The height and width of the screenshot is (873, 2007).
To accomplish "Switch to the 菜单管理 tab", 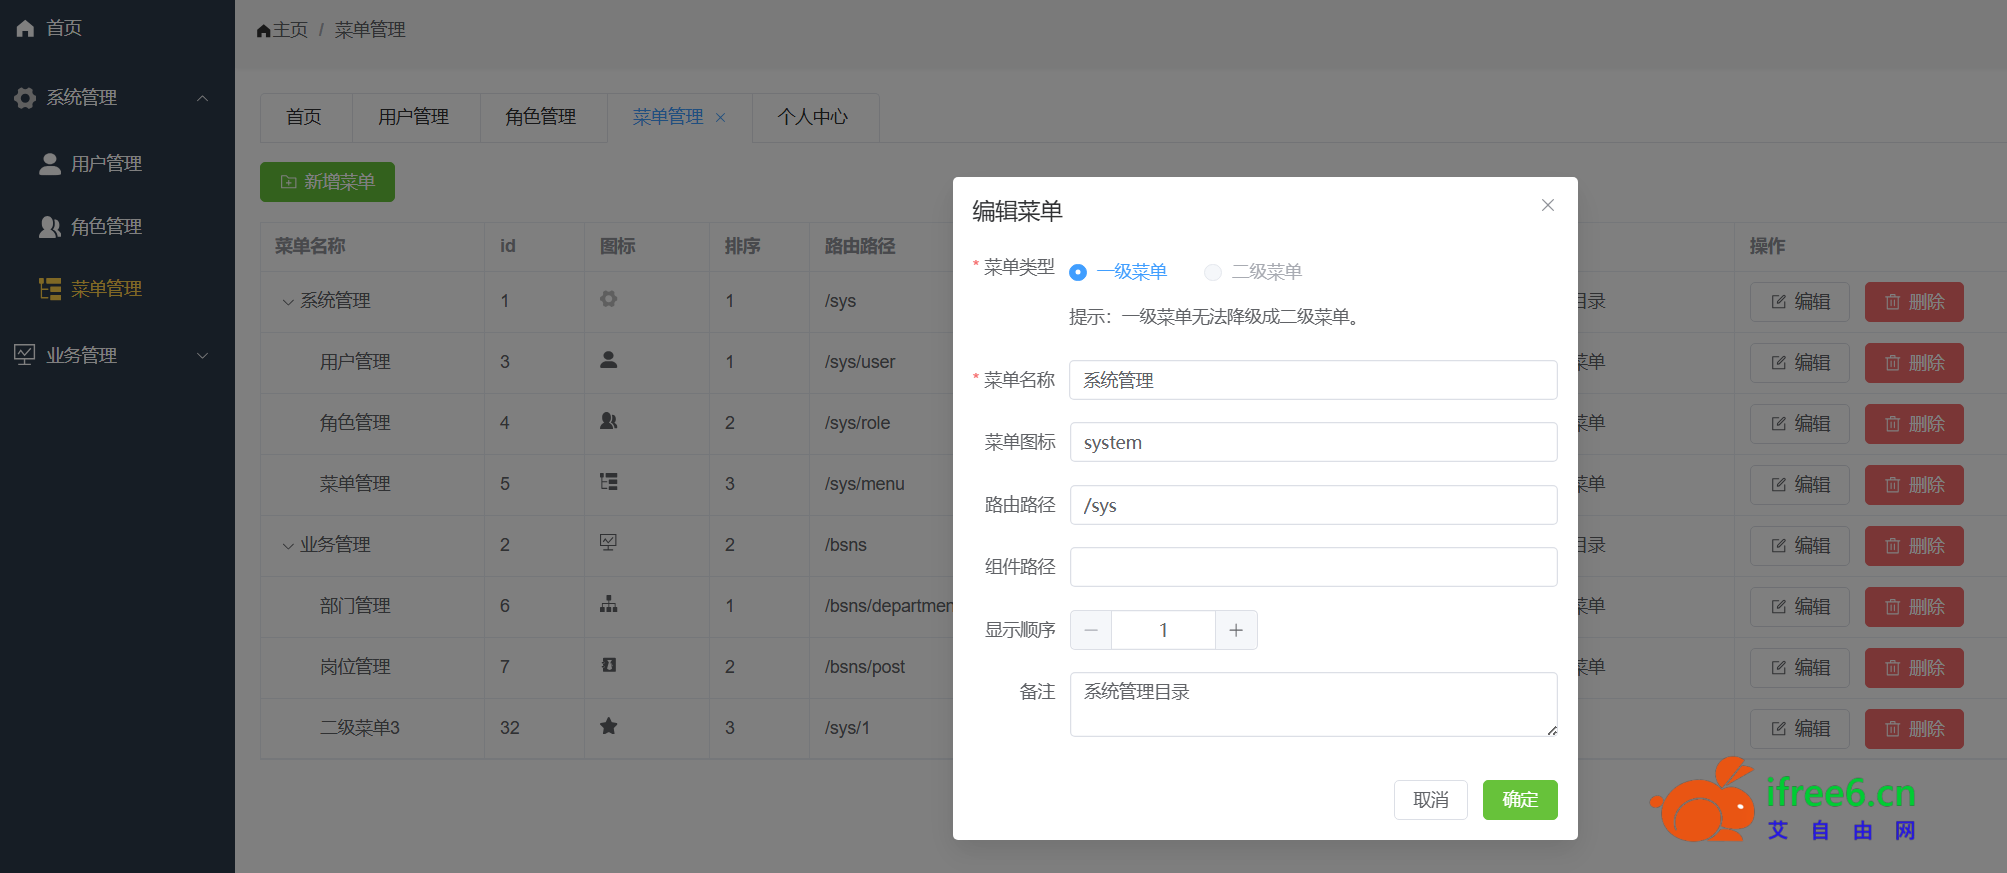I will pos(668,118).
